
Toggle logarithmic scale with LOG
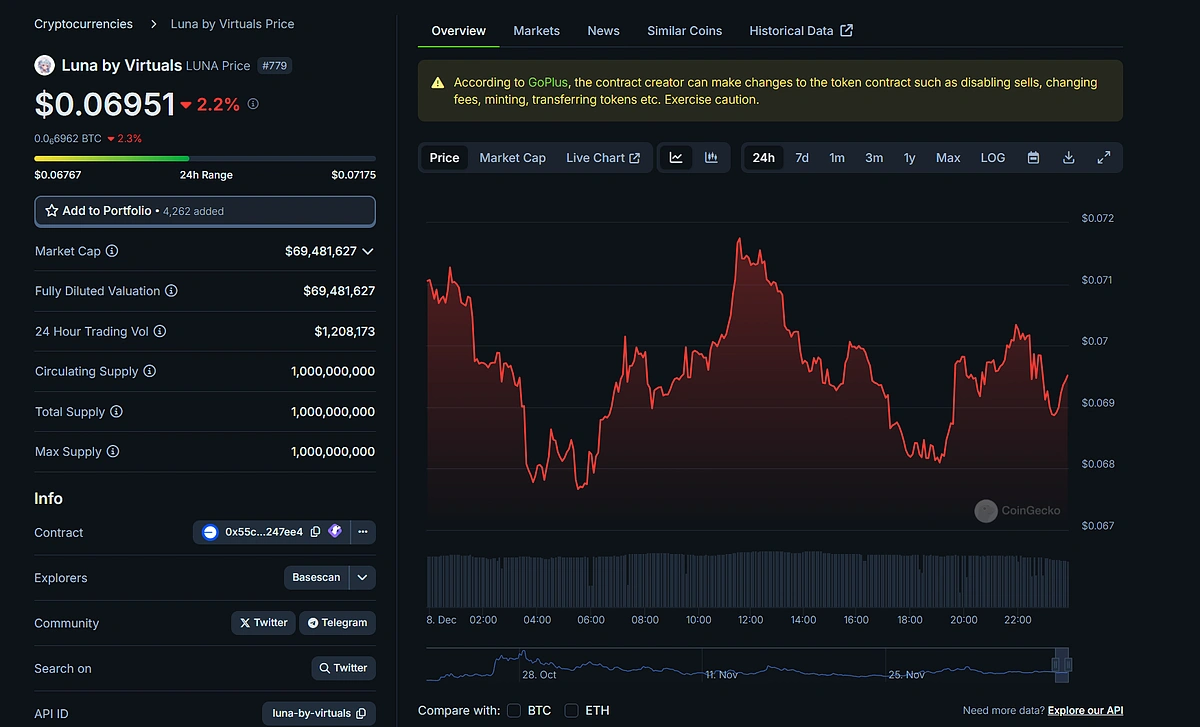(x=991, y=157)
